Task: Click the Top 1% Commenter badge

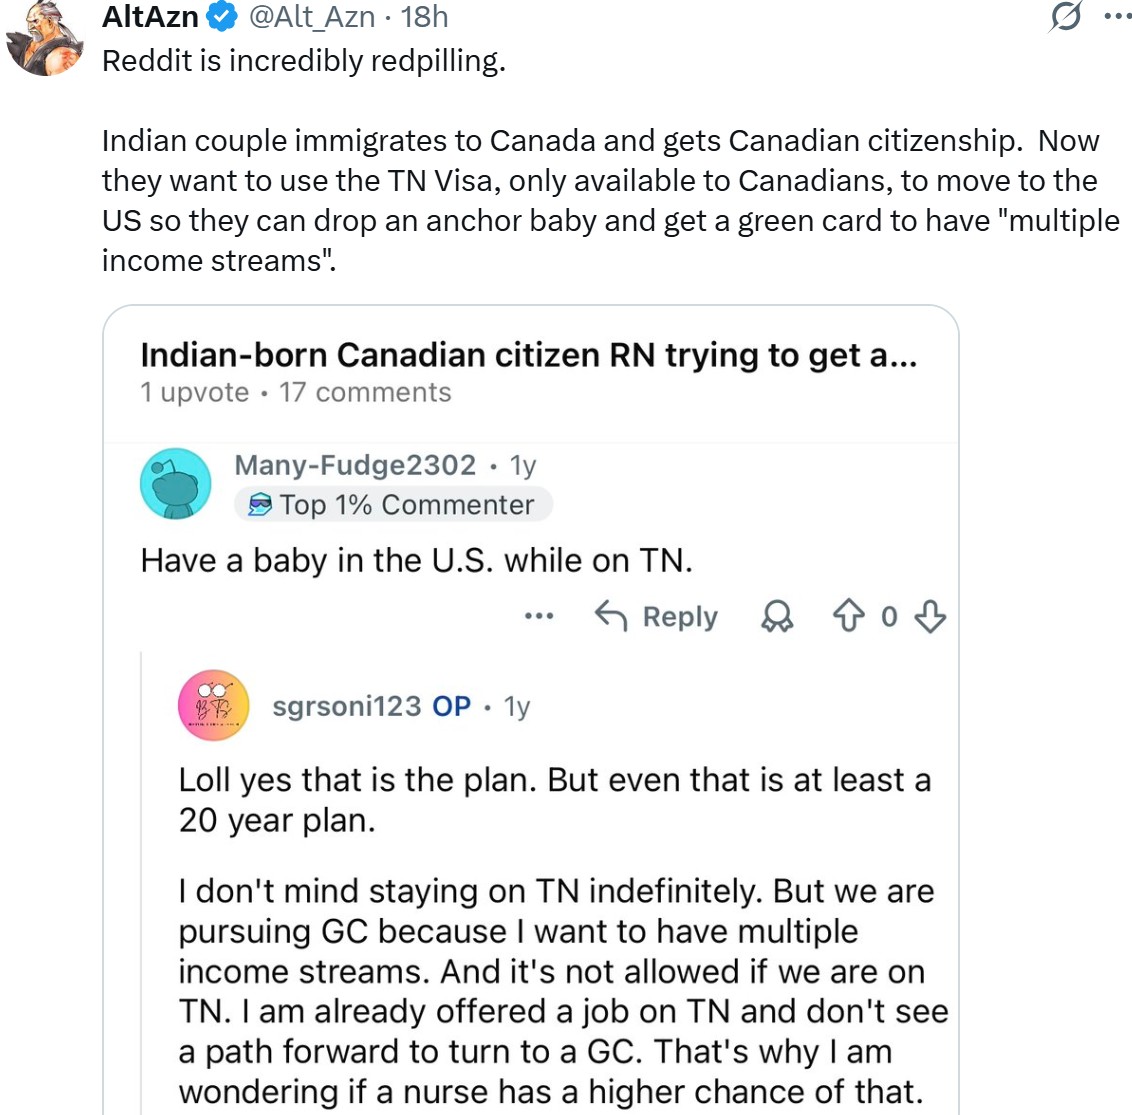Action: 393,505
